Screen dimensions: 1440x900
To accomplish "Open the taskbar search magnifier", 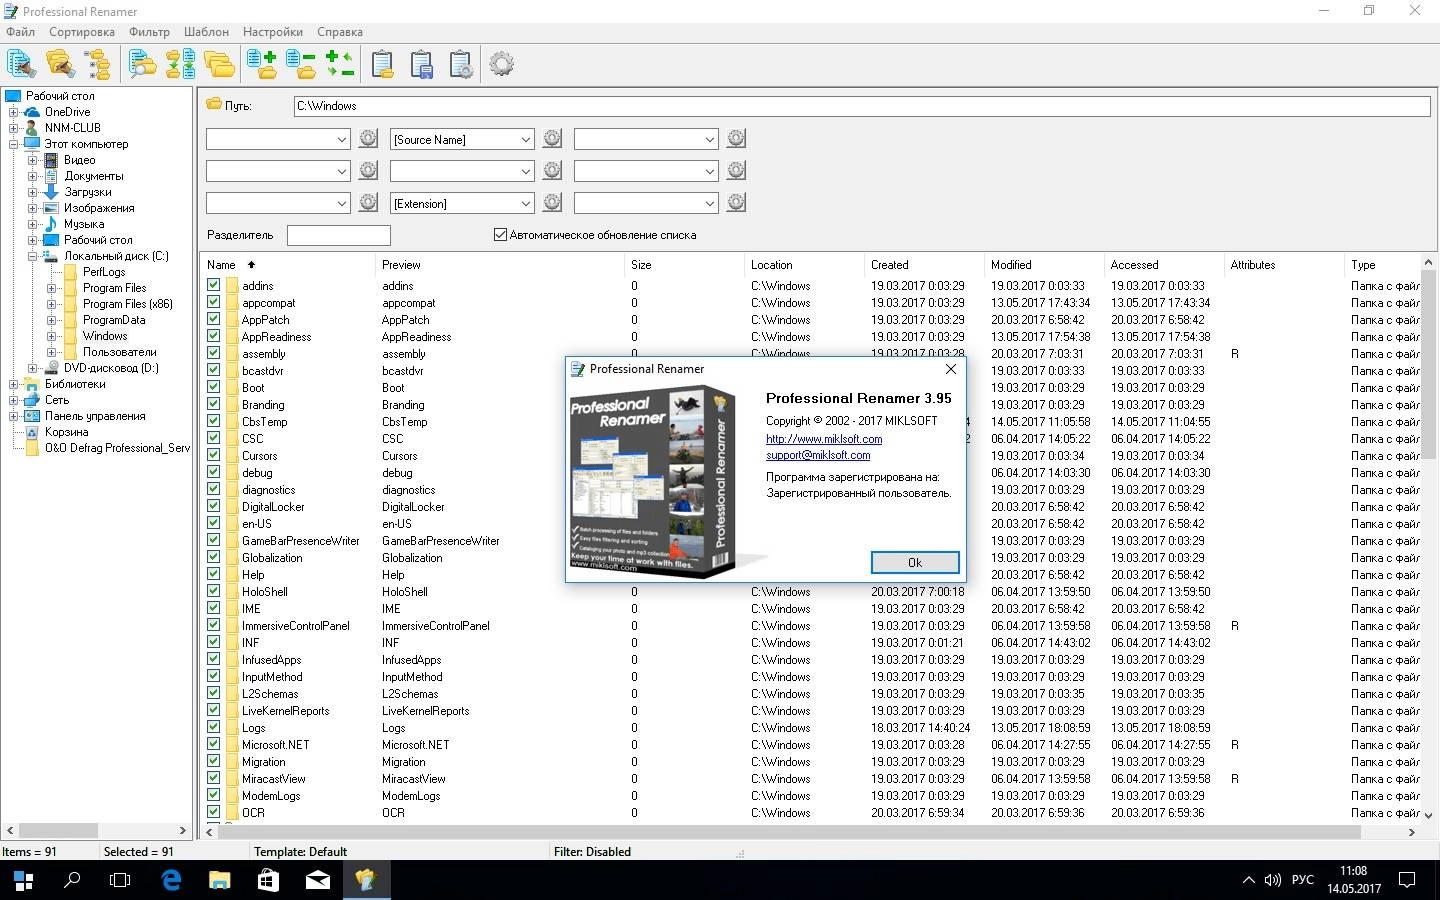I will click(72, 880).
